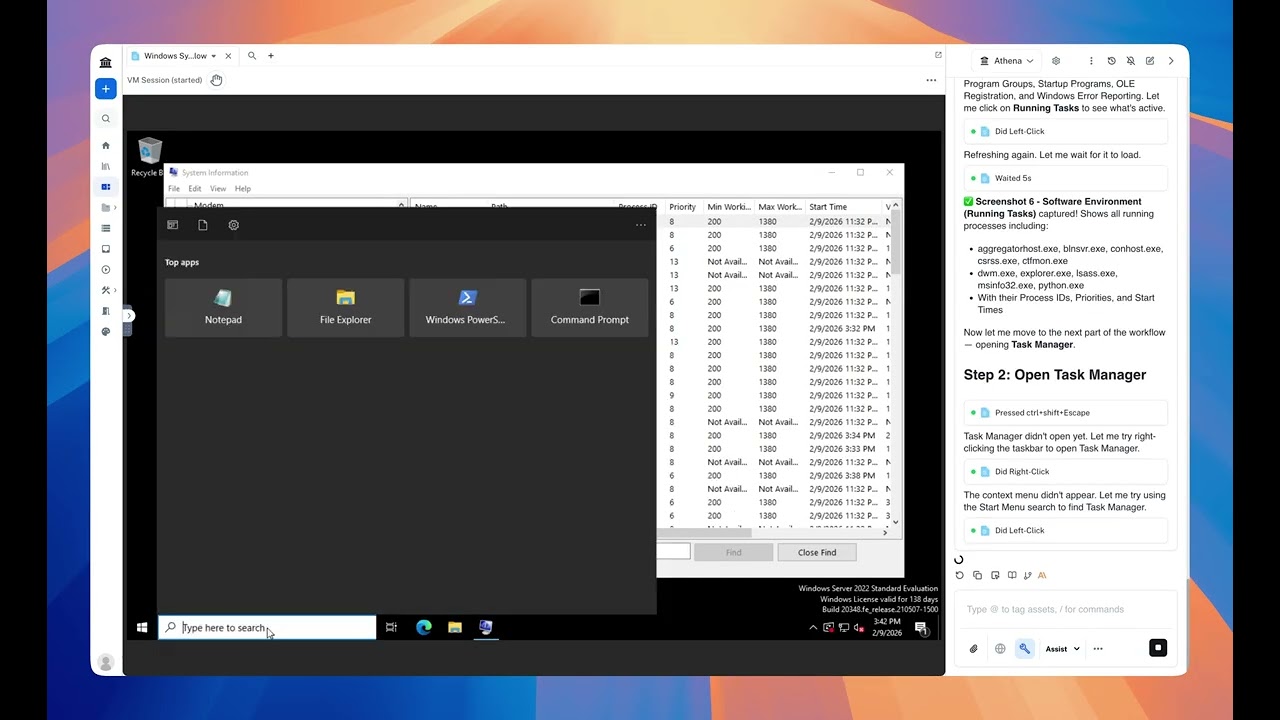Launch Command Prompt from Top apps
The image size is (1280, 720).
click(590, 307)
